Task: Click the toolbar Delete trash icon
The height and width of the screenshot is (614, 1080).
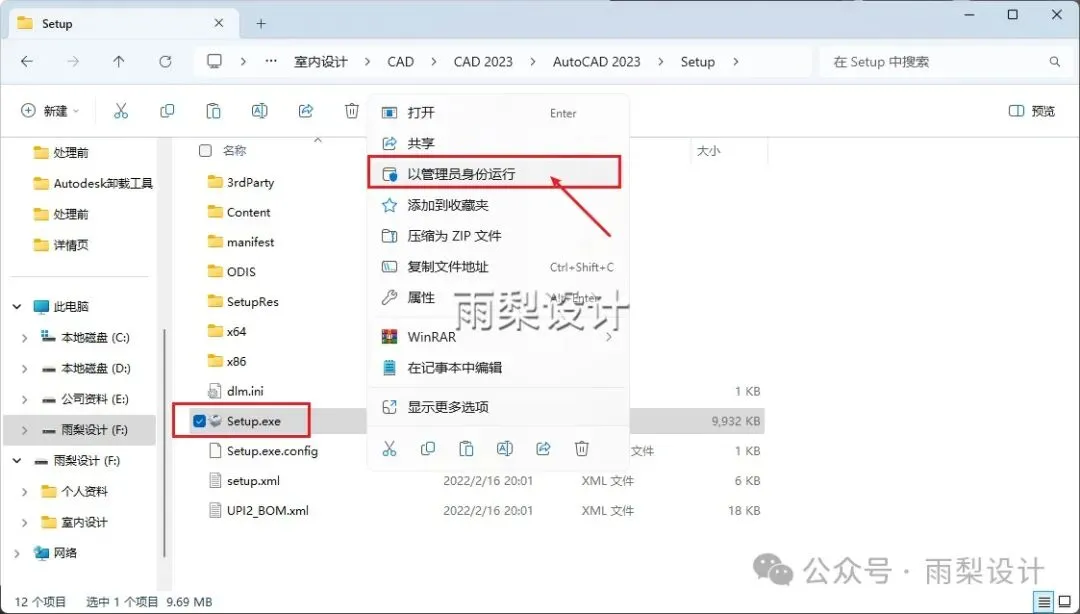Action: click(x=352, y=111)
